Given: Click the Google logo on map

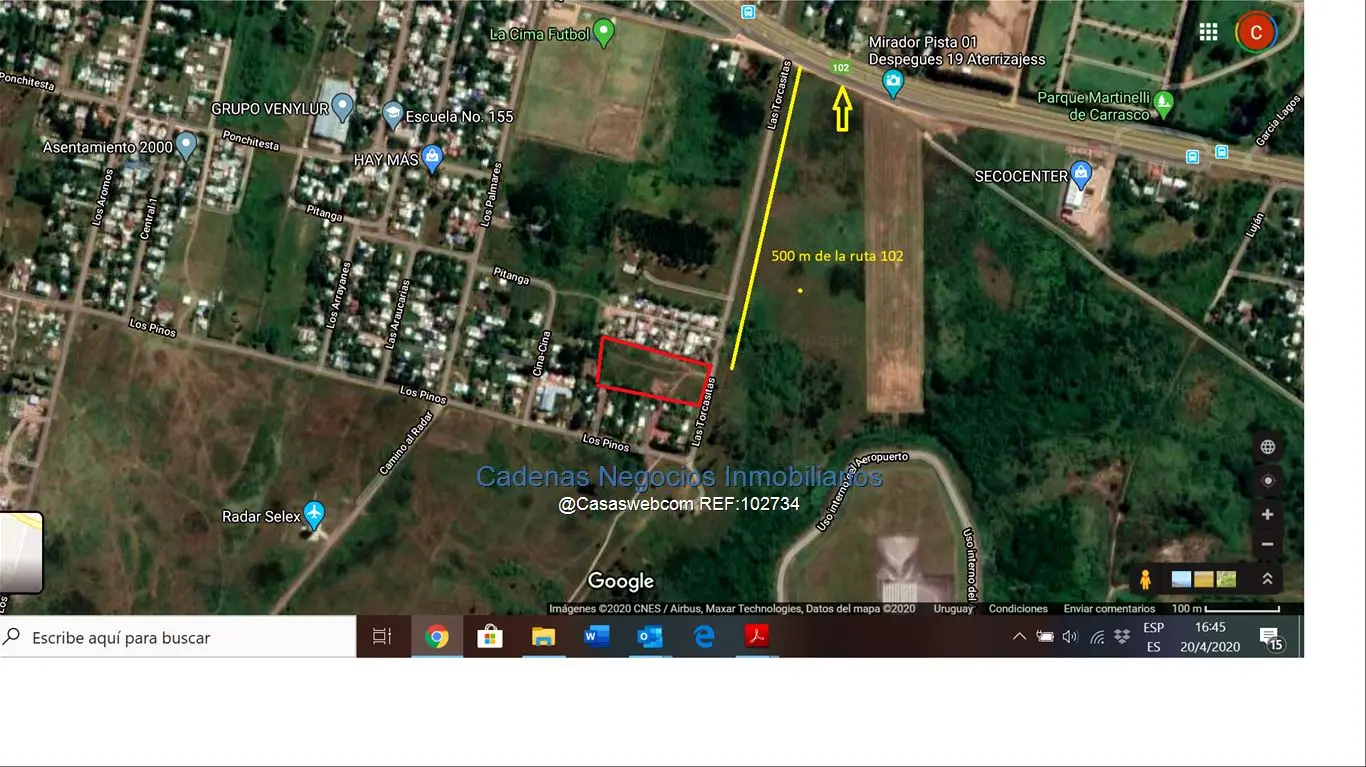Looking at the screenshot, I should point(621,581).
